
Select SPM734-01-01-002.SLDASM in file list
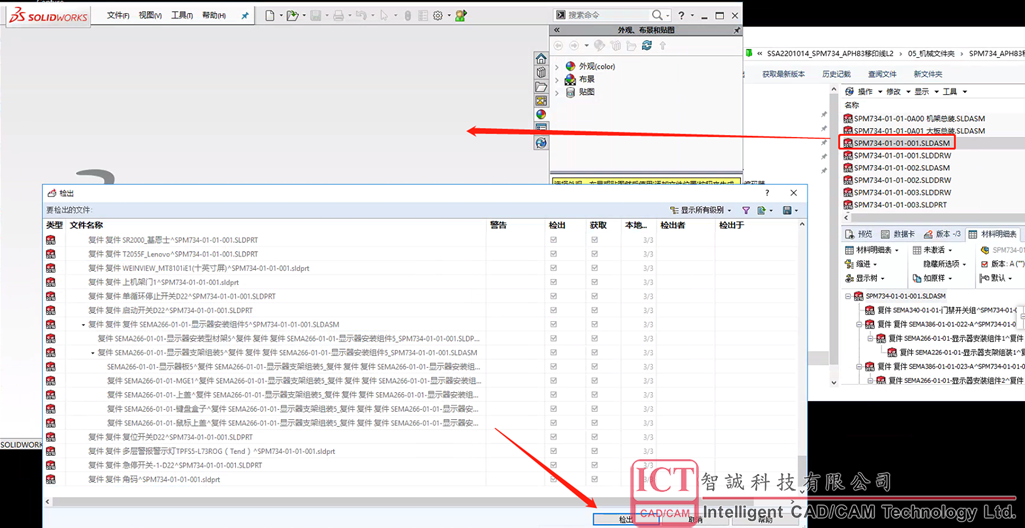[x=896, y=168]
